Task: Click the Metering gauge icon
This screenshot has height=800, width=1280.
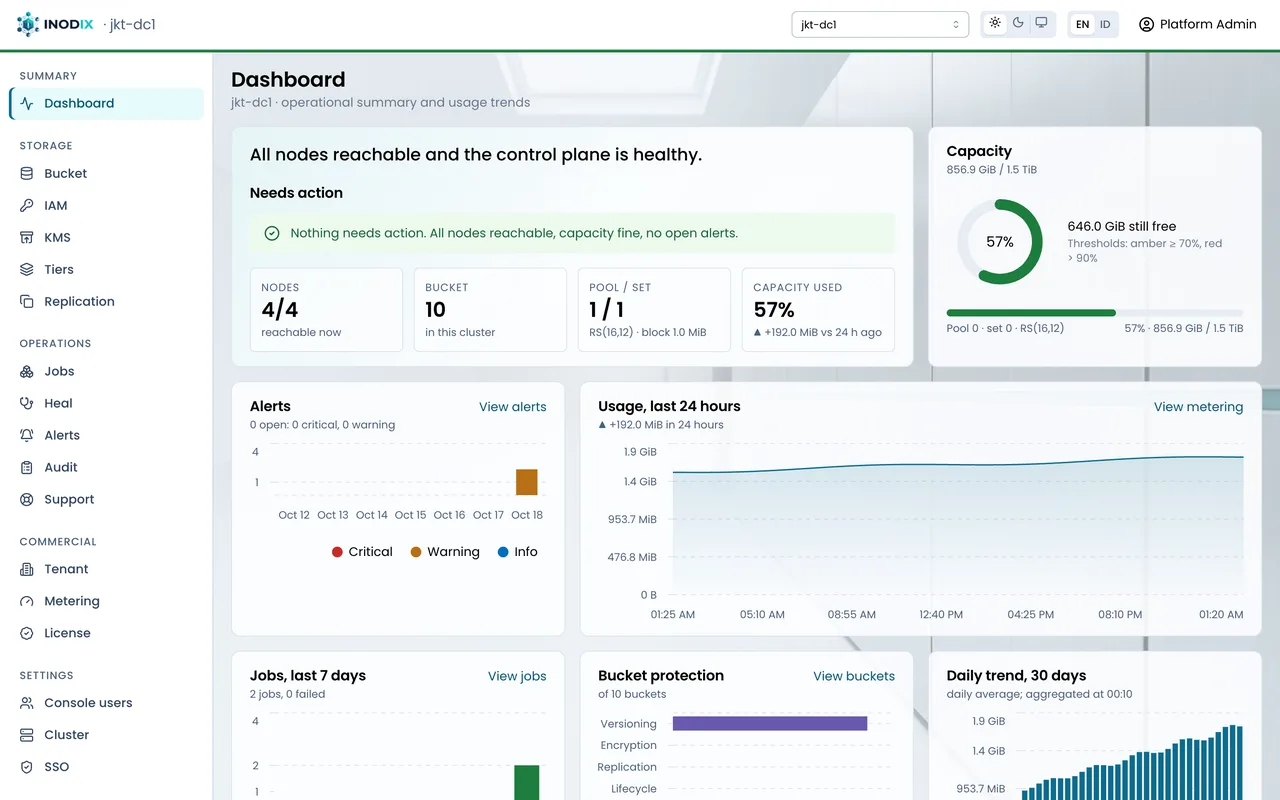Action: (27, 601)
